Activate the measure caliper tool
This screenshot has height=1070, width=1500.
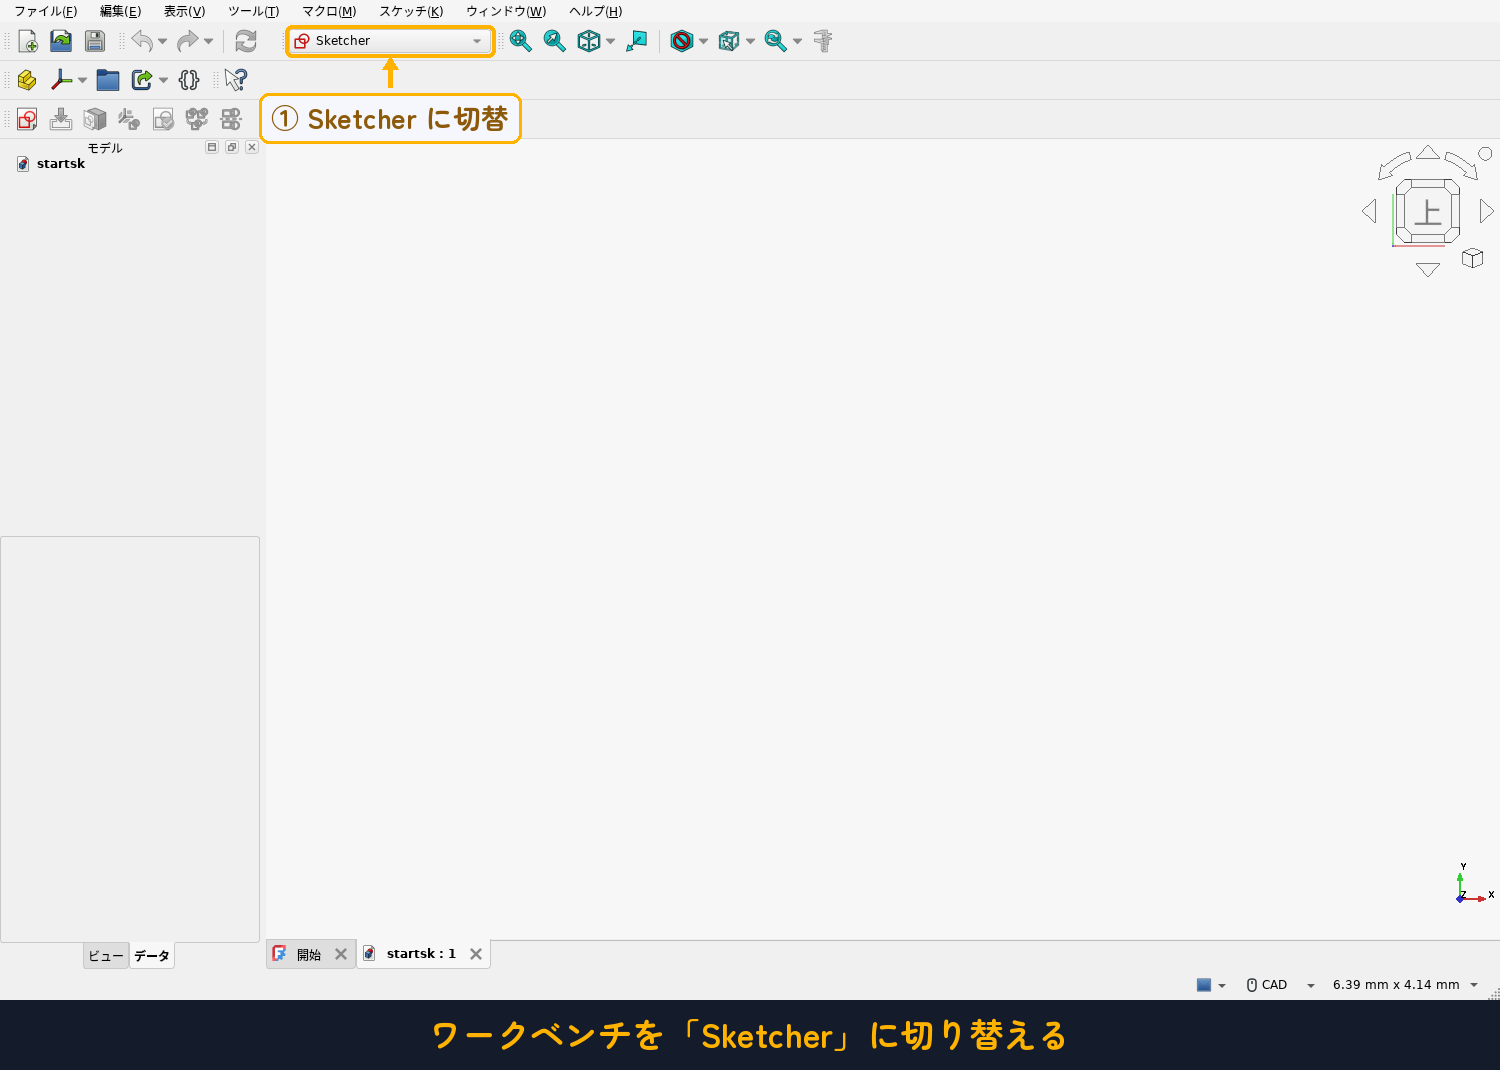[x=823, y=41]
